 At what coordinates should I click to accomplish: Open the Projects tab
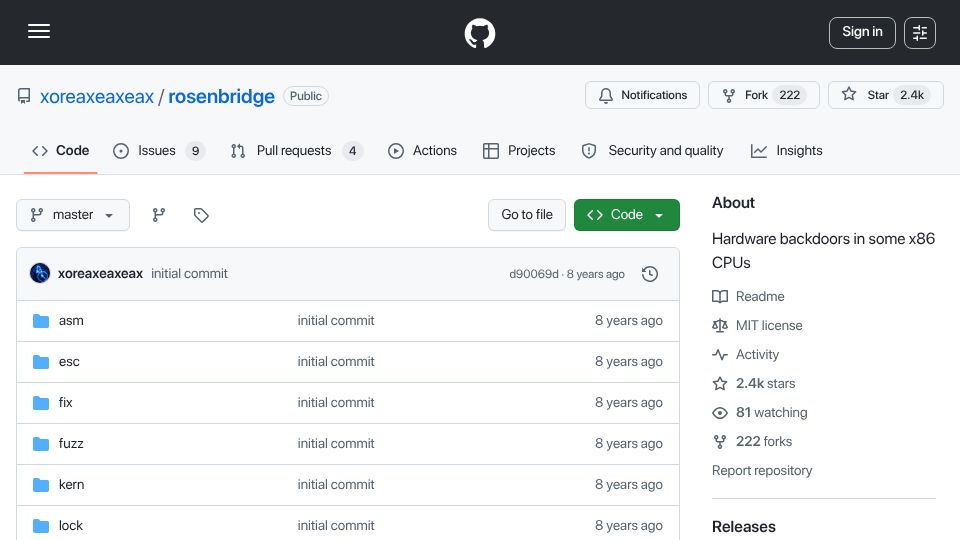[519, 151]
